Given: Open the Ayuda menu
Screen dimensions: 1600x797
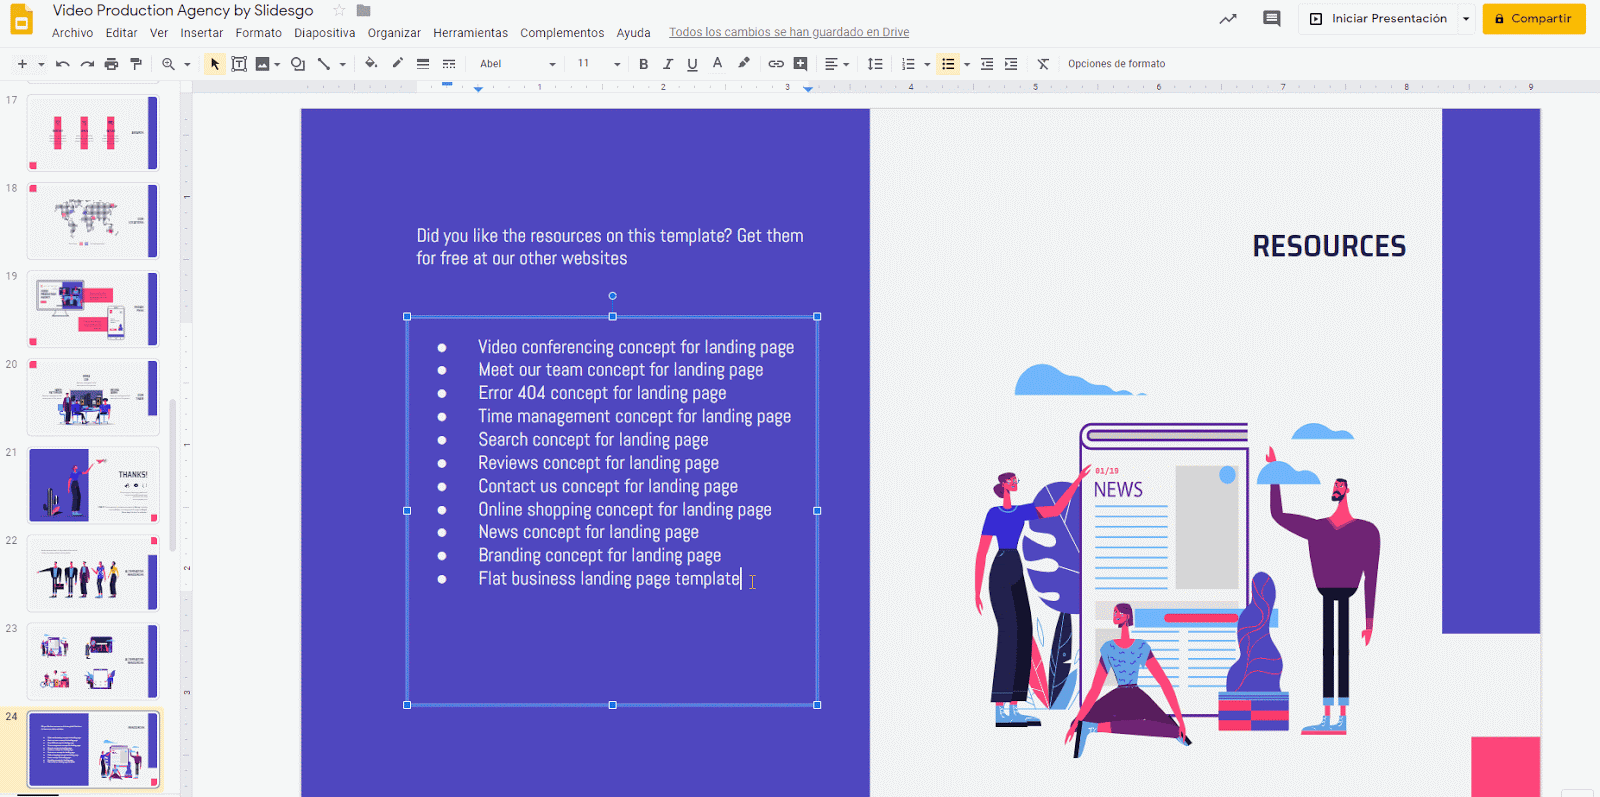Looking at the screenshot, I should pyautogui.click(x=633, y=33).
